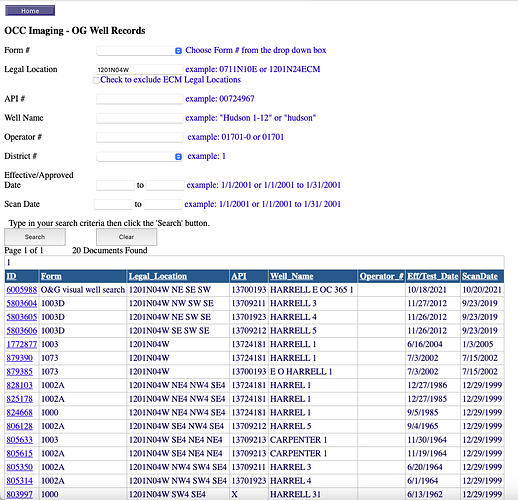Click the Well Name input field
Image resolution: width=518 pixels, height=500 pixels.
(139, 118)
